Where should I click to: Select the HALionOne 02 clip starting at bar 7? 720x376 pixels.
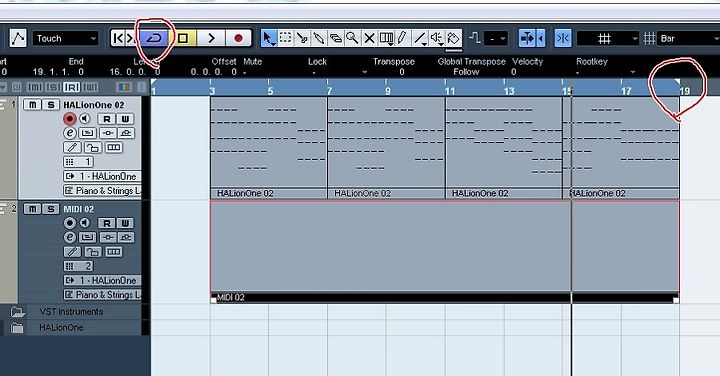tap(386, 147)
